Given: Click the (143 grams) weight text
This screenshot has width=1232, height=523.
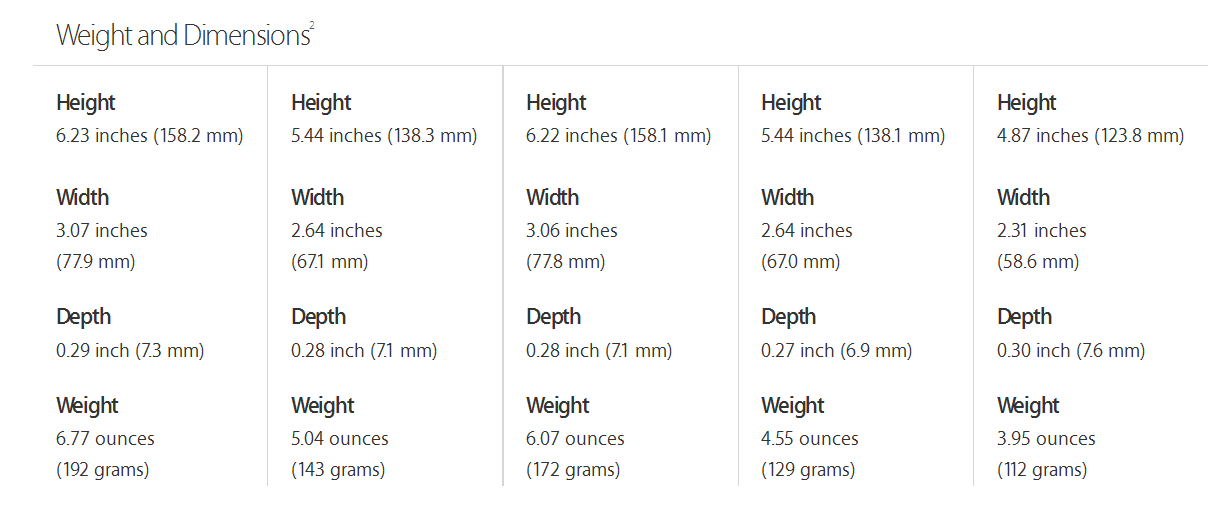Looking at the screenshot, I should click(338, 469).
